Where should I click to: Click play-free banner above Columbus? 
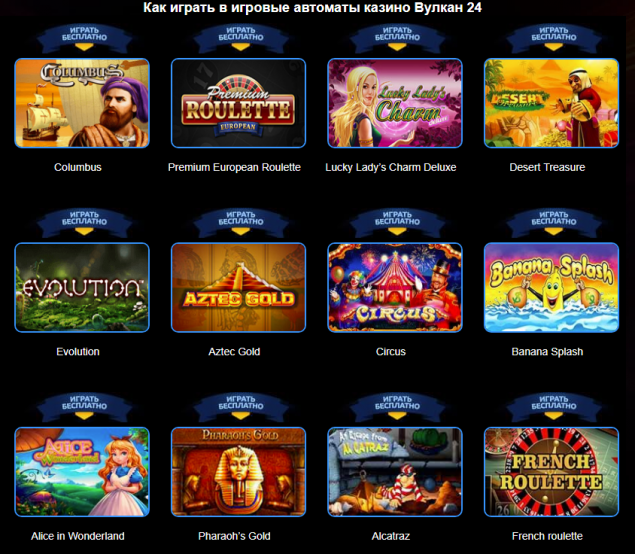[84, 38]
